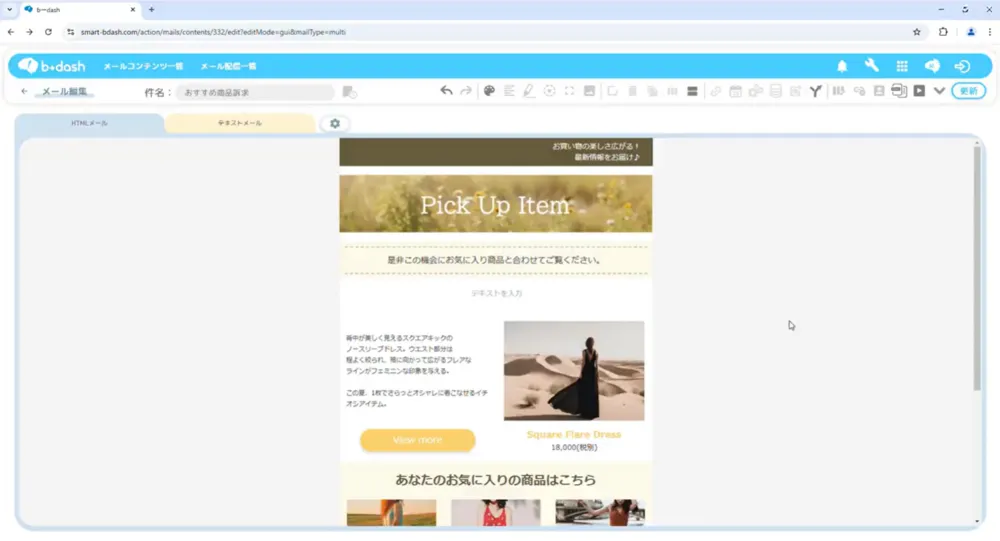
Task: Open browser extensions puzzle icon
Action: [943, 32]
